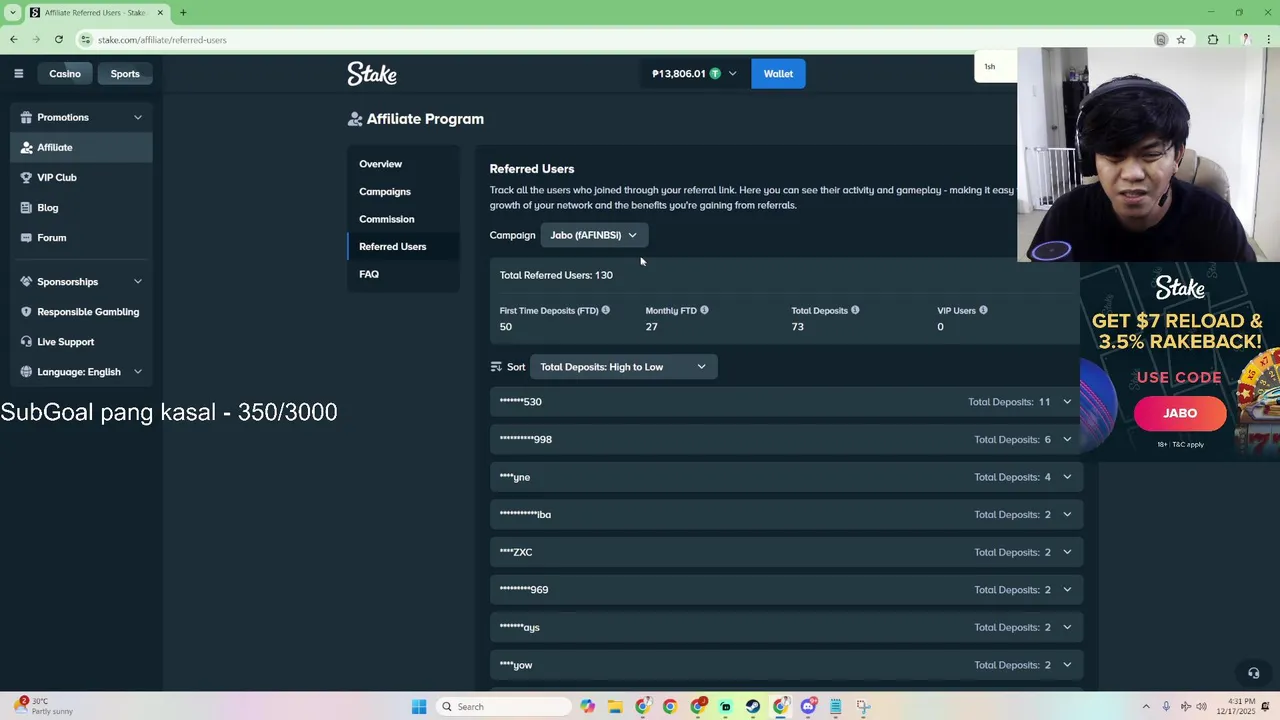Open Notepad icon on the taskbar
The image size is (1280, 720).
[836, 707]
